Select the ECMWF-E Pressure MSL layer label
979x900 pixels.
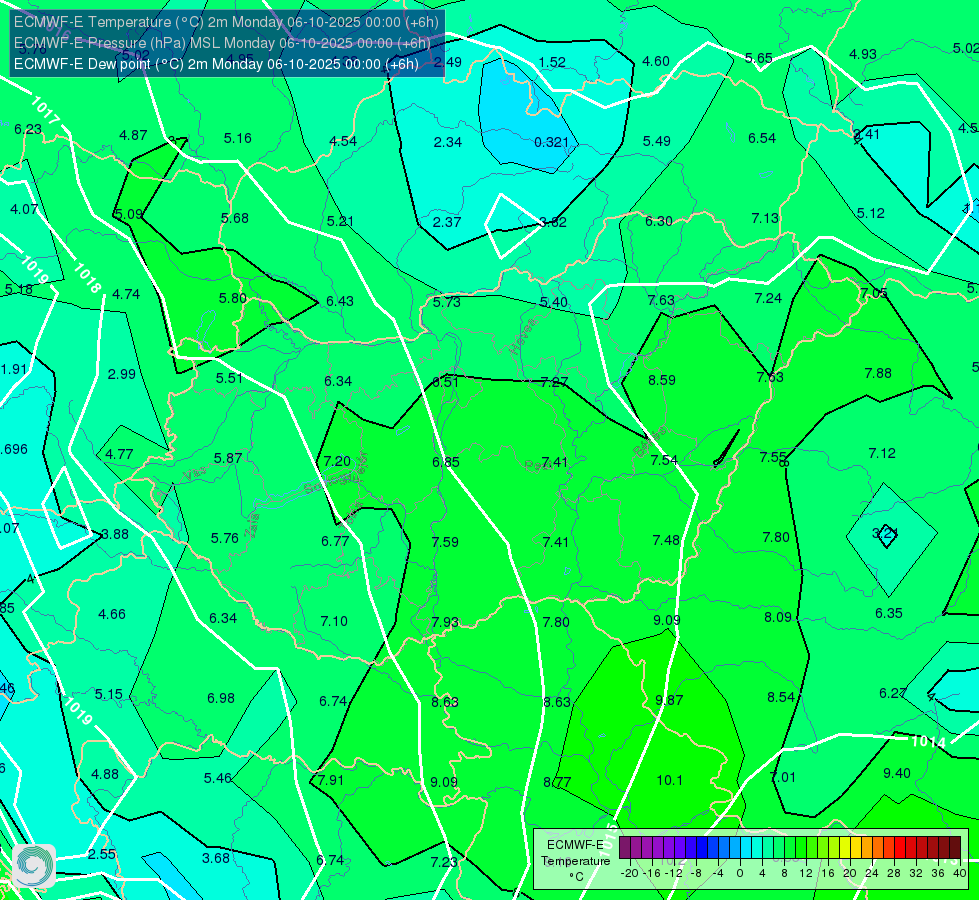(x=222, y=43)
